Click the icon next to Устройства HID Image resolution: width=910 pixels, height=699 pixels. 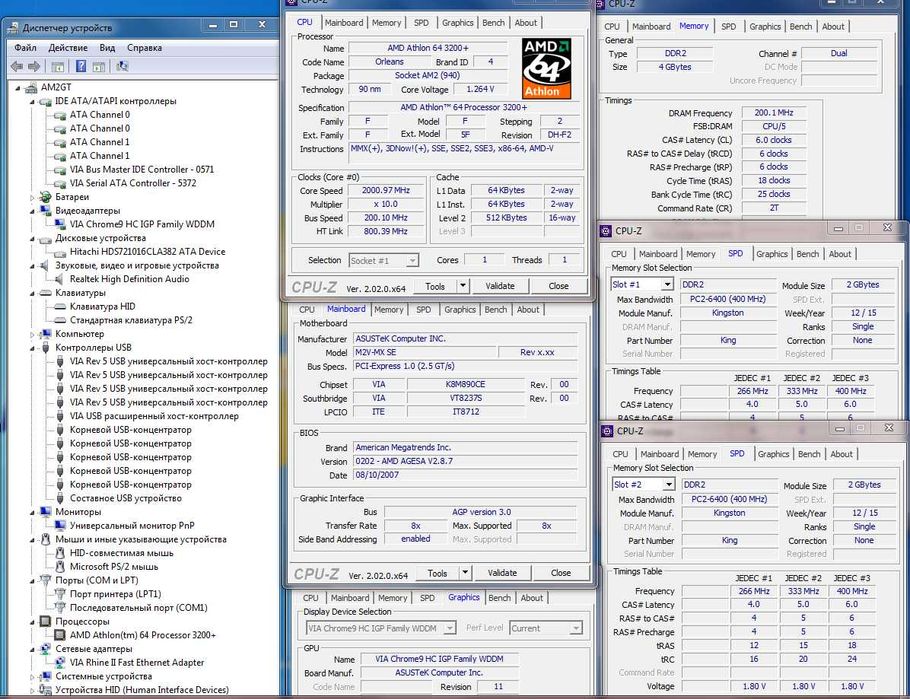pyautogui.click(x=45, y=690)
